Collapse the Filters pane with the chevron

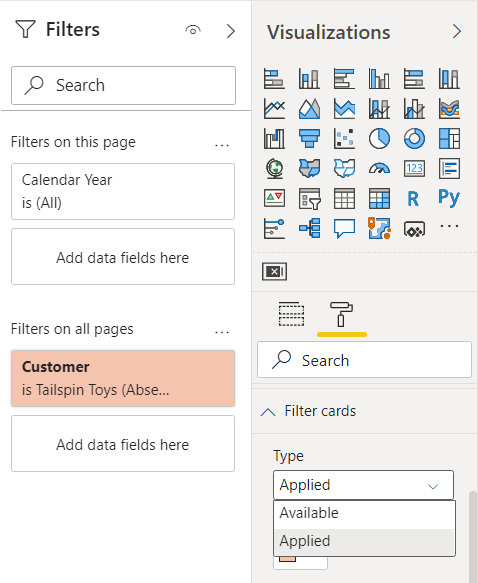click(x=231, y=31)
